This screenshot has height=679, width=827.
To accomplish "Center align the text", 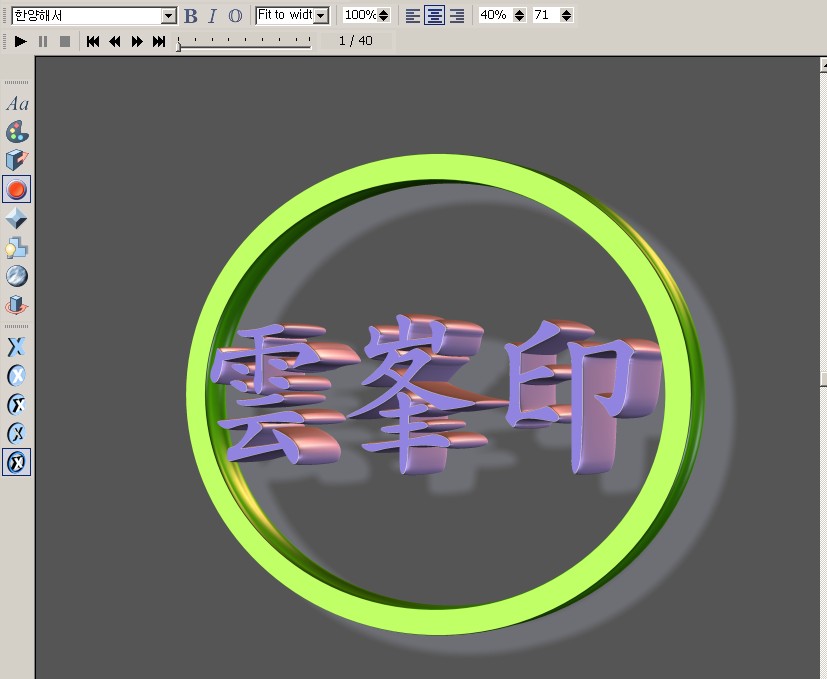I will [x=435, y=15].
